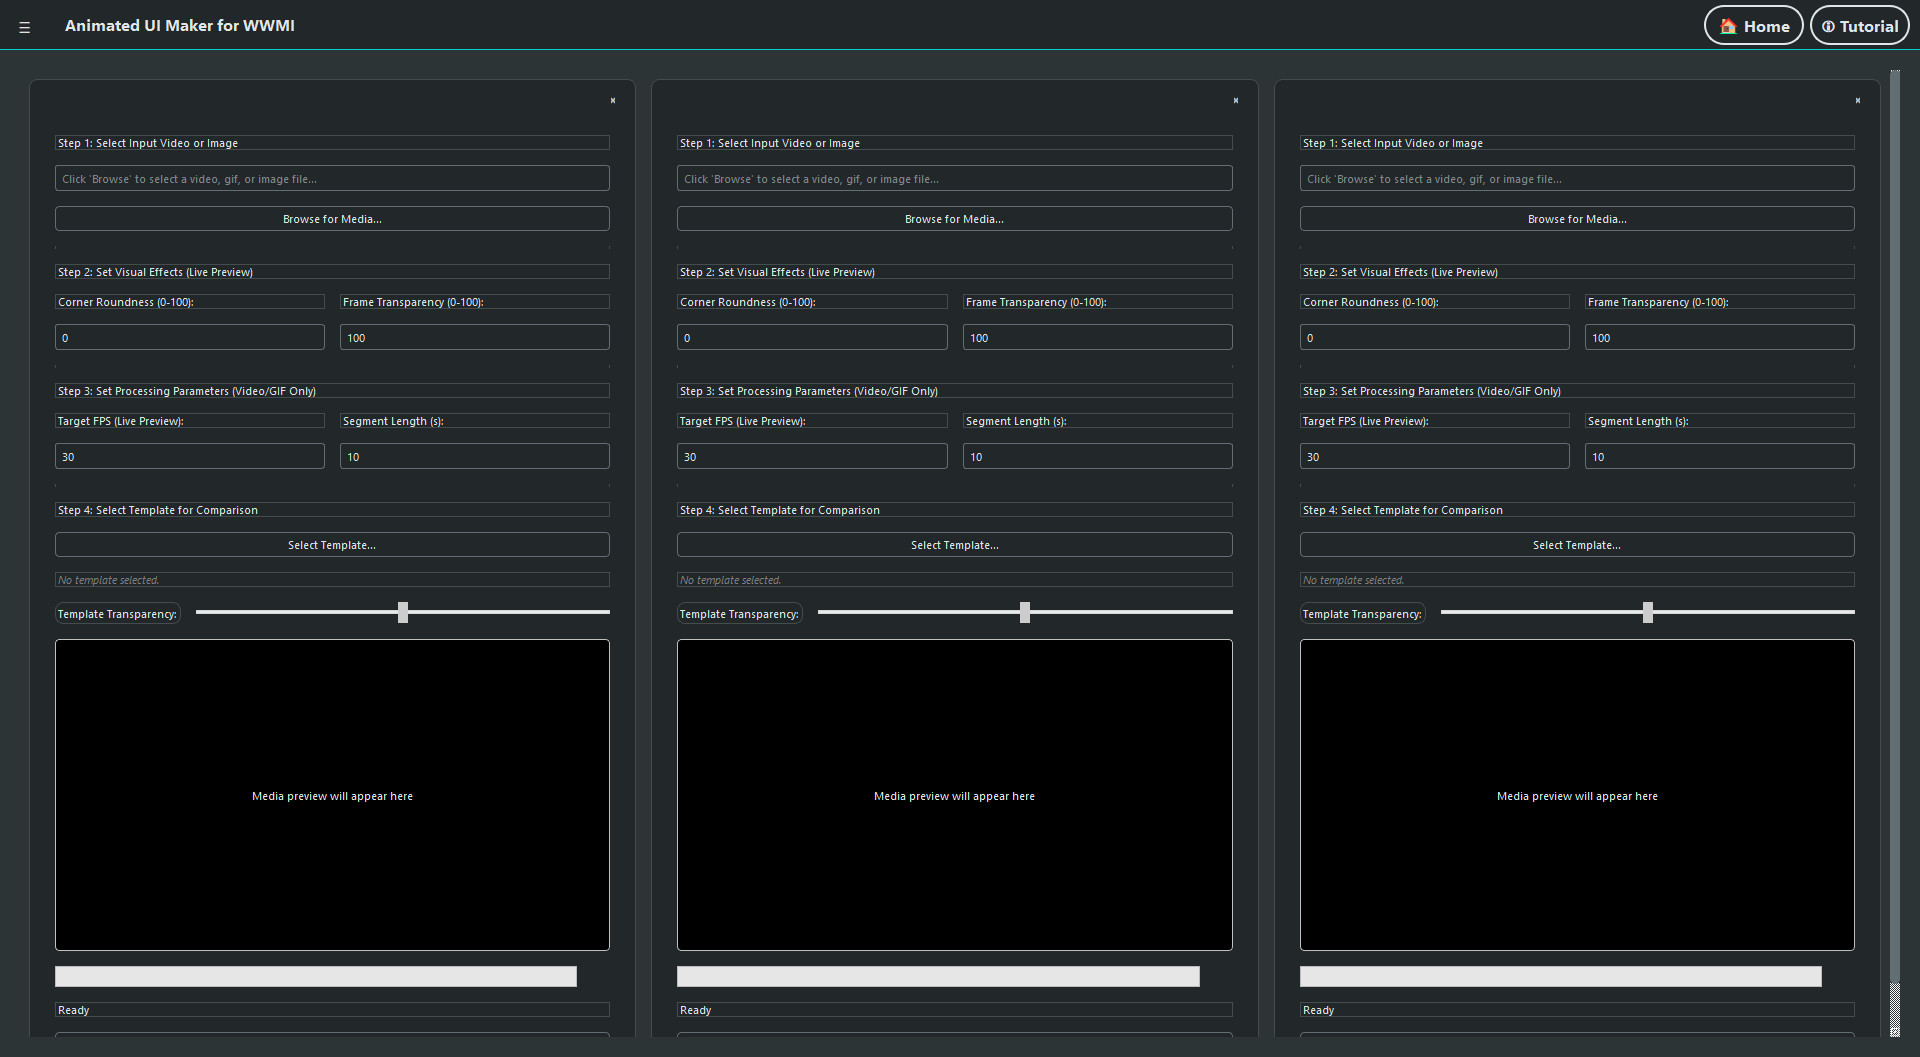Open Select Template in first panel
1920x1057 pixels.
(x=332, y=545)
